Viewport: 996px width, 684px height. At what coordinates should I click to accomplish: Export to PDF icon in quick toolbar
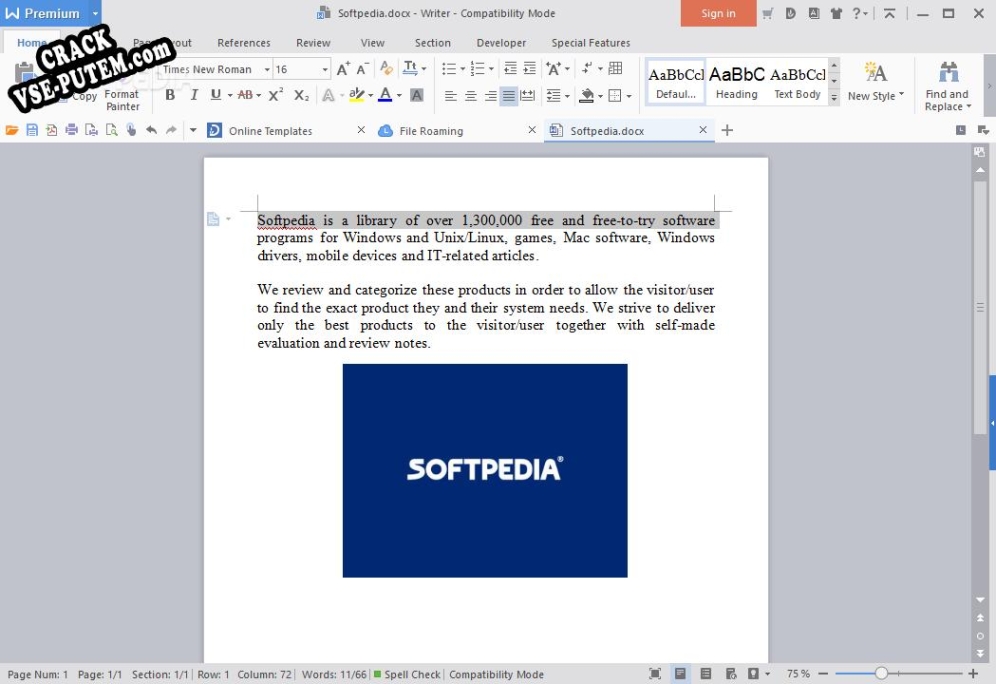[x=51, y=130]
